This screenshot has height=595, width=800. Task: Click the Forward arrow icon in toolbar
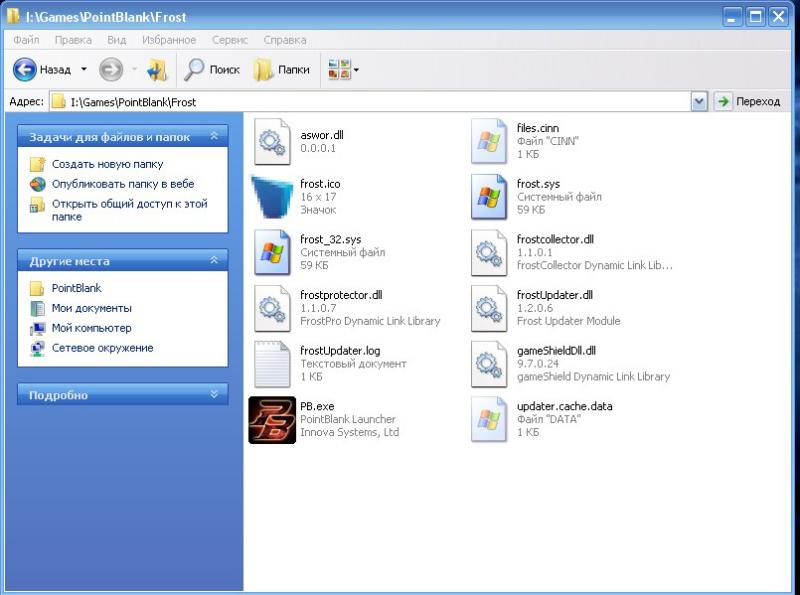[x=111, y=70]
